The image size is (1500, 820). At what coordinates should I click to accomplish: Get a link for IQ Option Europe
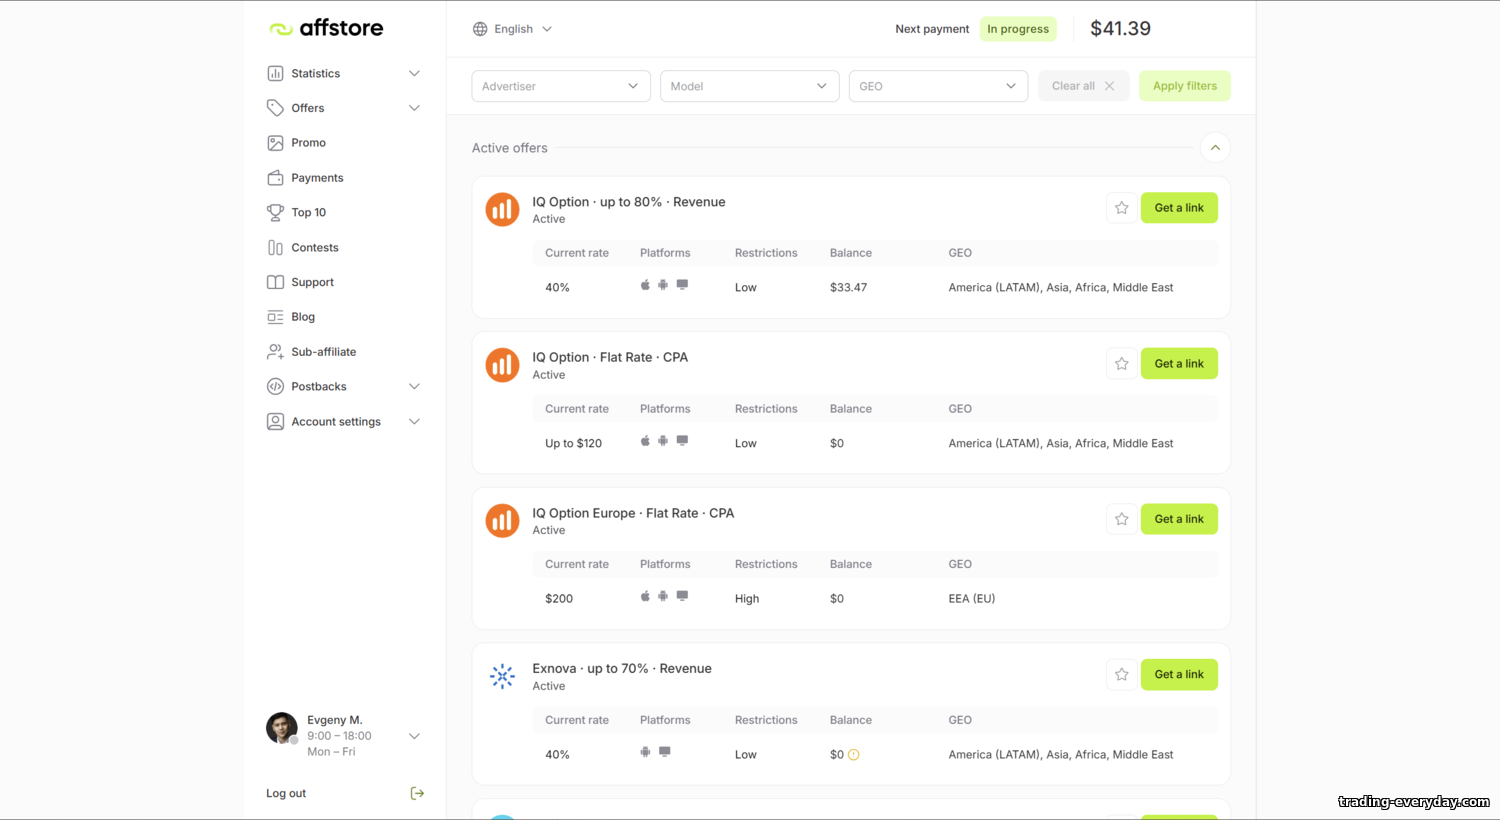tap(1179, 519)
